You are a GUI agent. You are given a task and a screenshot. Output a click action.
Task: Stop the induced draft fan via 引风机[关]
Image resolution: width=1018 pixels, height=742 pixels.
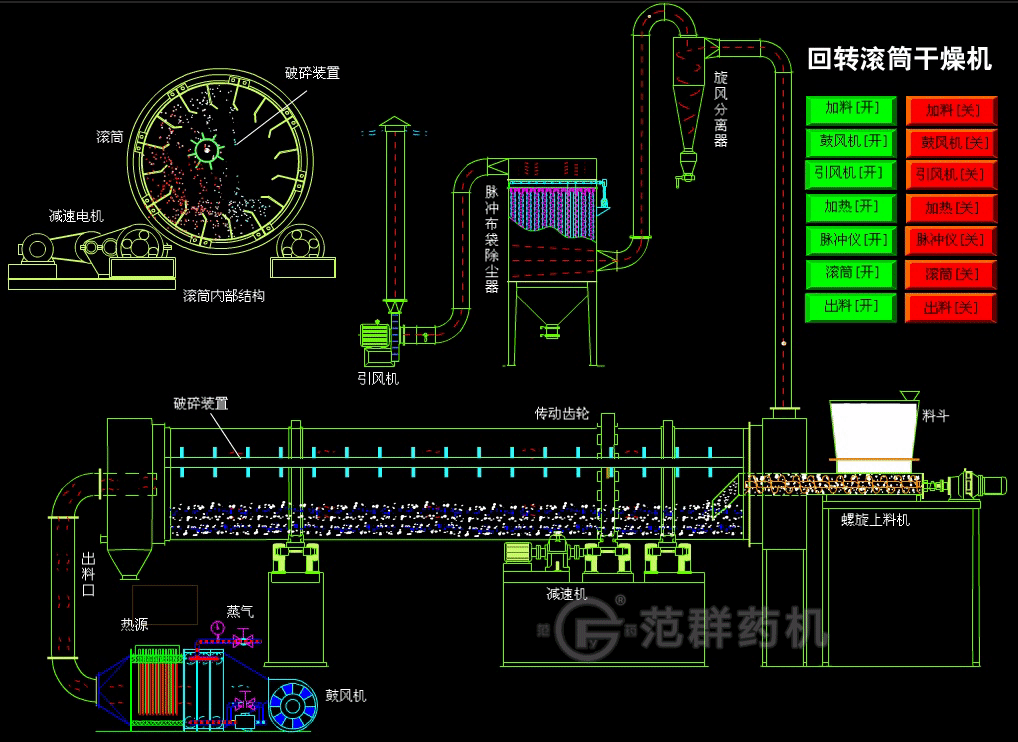pyautogui.click(x=952, y=175)
